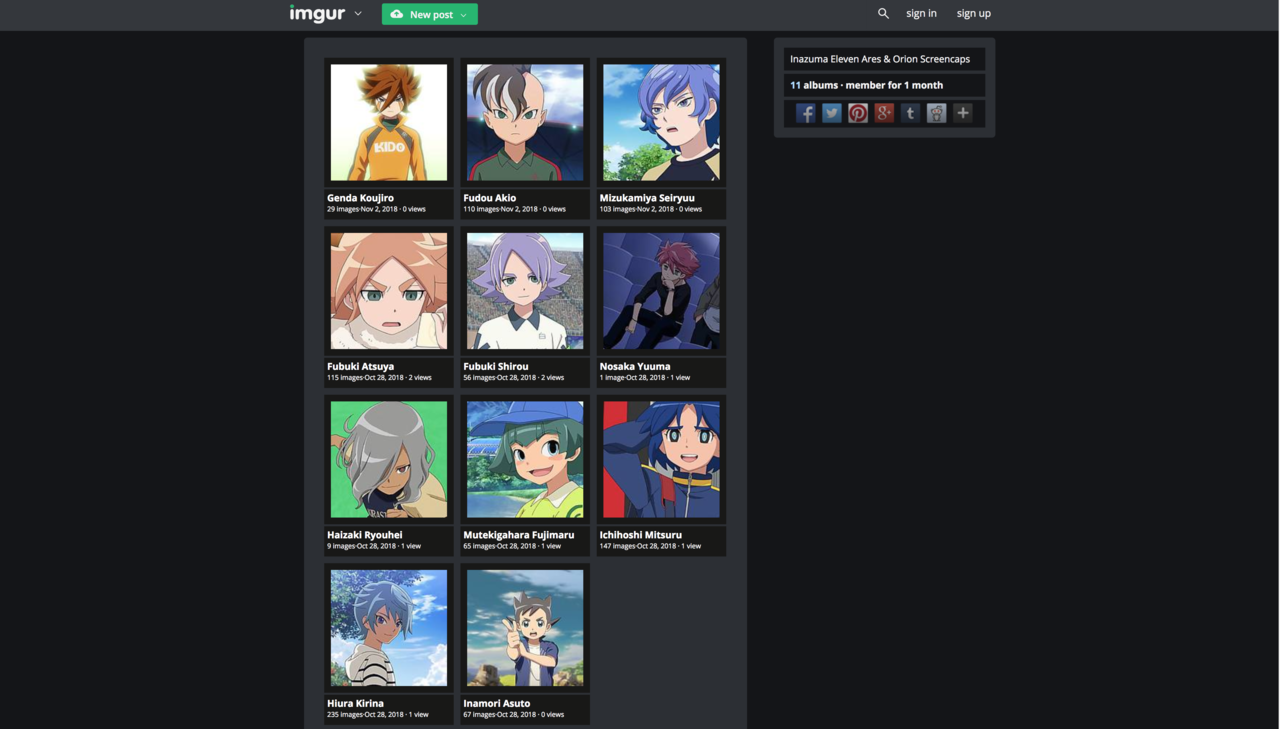
Task: Click the "11 albums · member for 1 month" text
Action: coord(866,85)
